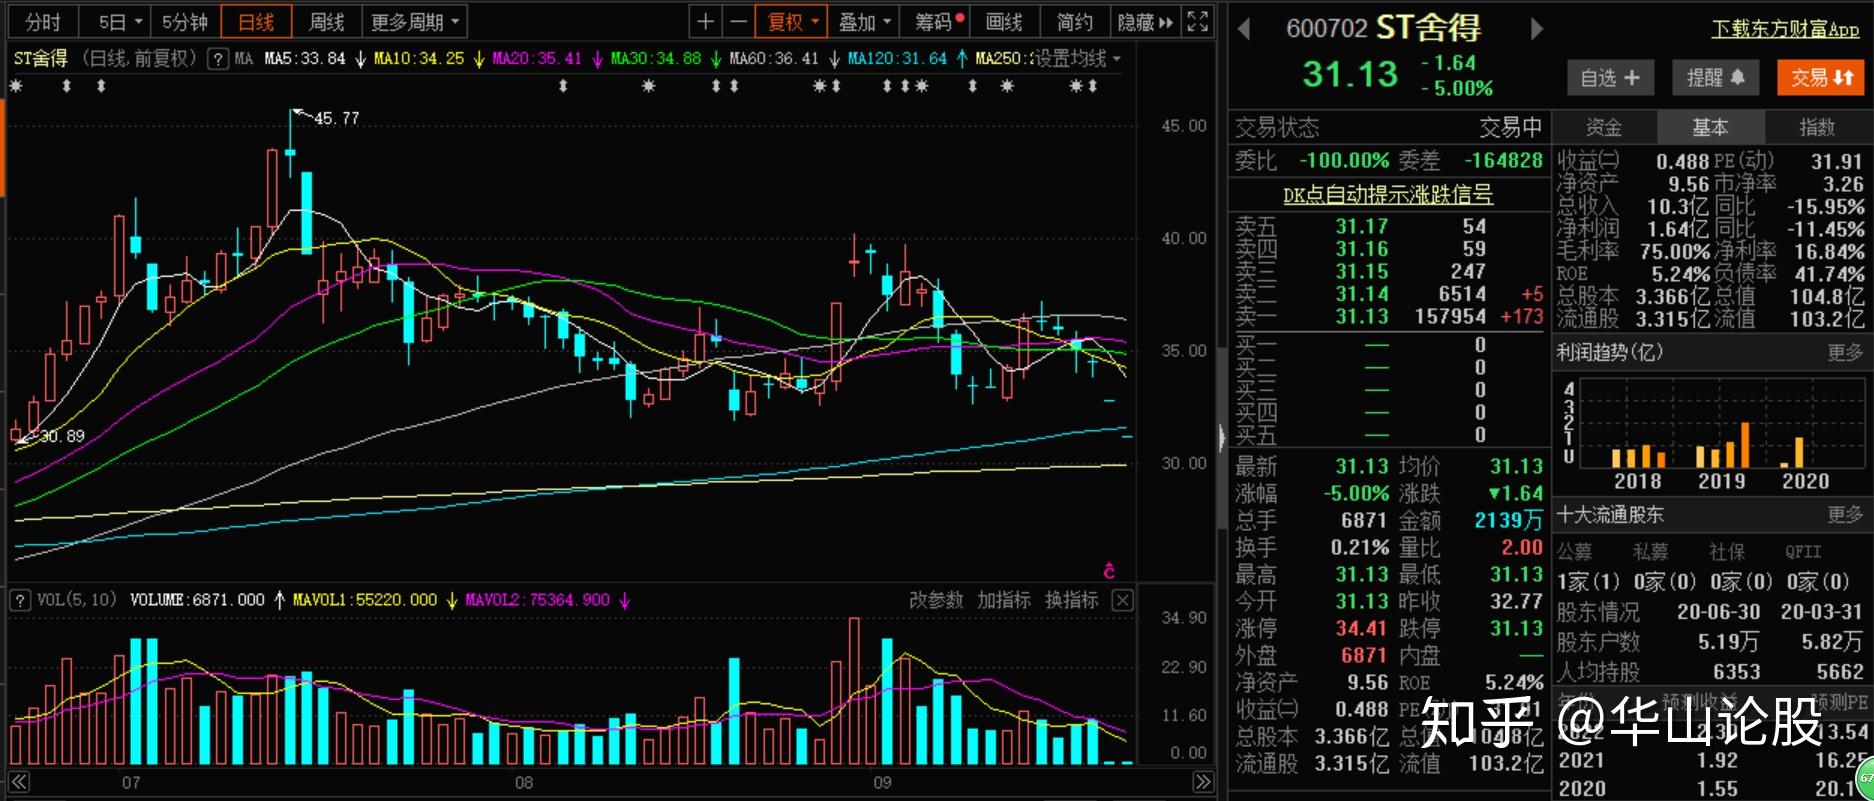The width and height of the screenshot is (1874, 801).
Task: Toggle 简约 simplified view mode
Action: coord(1075,22)
